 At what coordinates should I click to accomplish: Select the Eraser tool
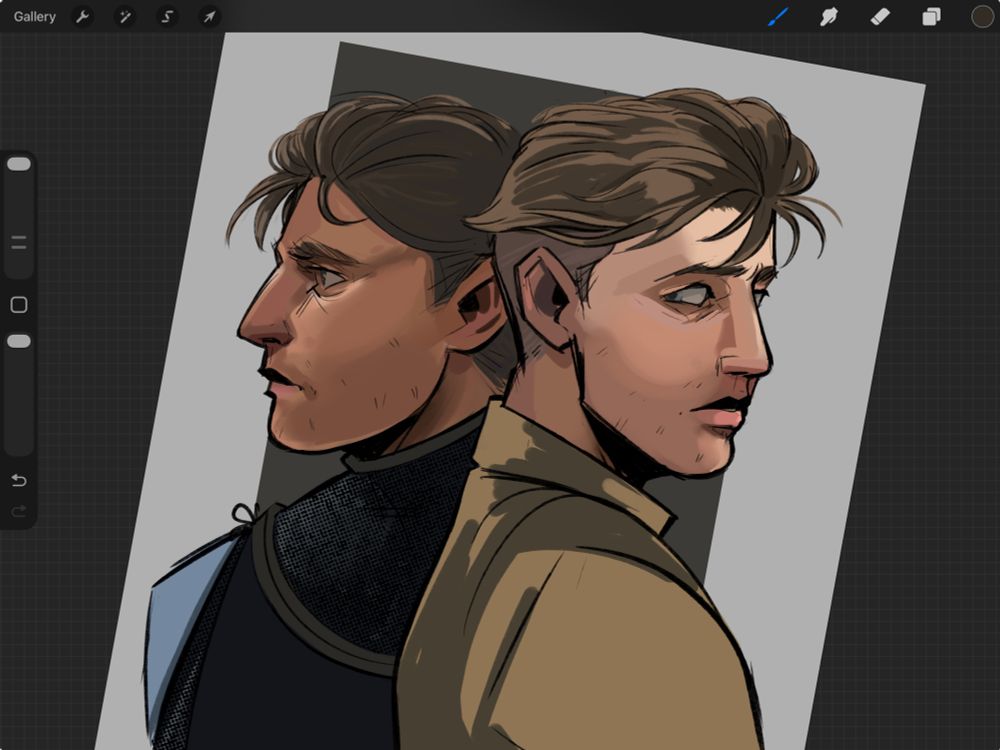880,17
